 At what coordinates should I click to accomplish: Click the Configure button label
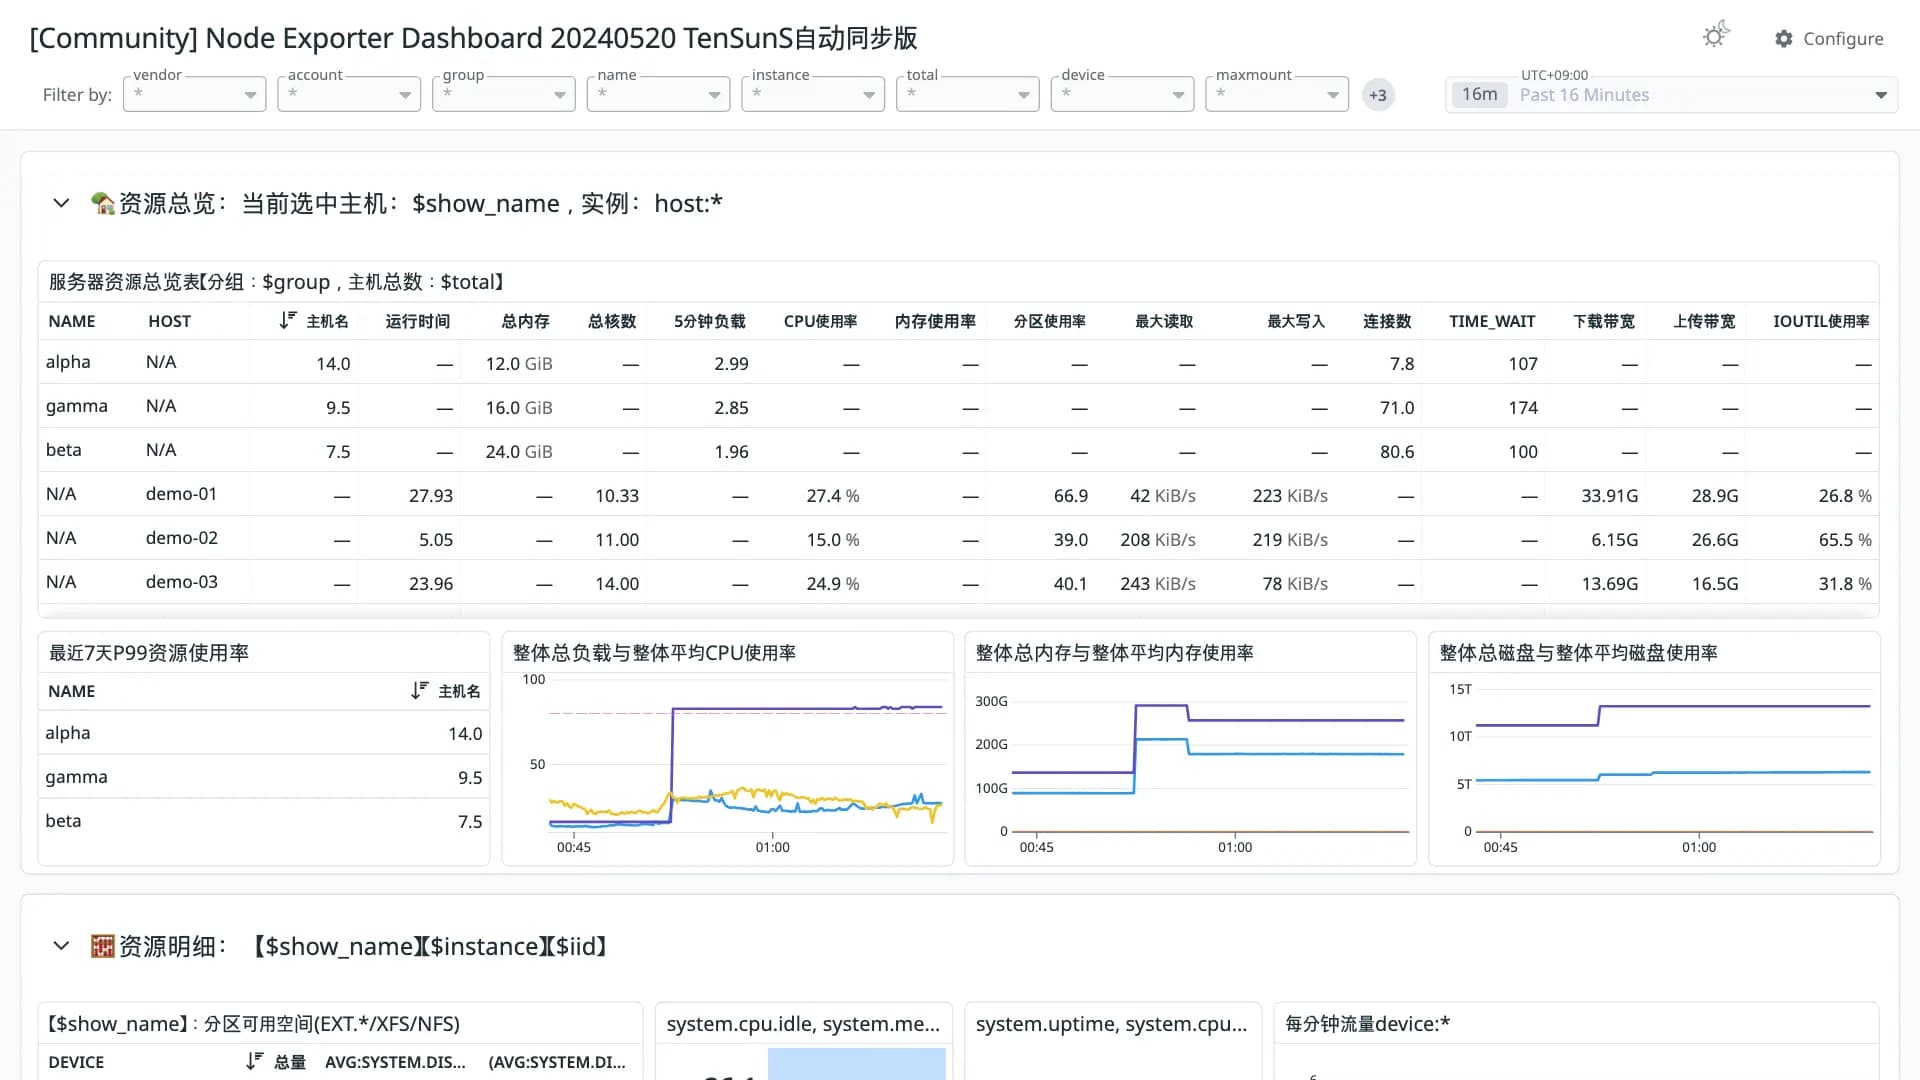point(1843,39)
